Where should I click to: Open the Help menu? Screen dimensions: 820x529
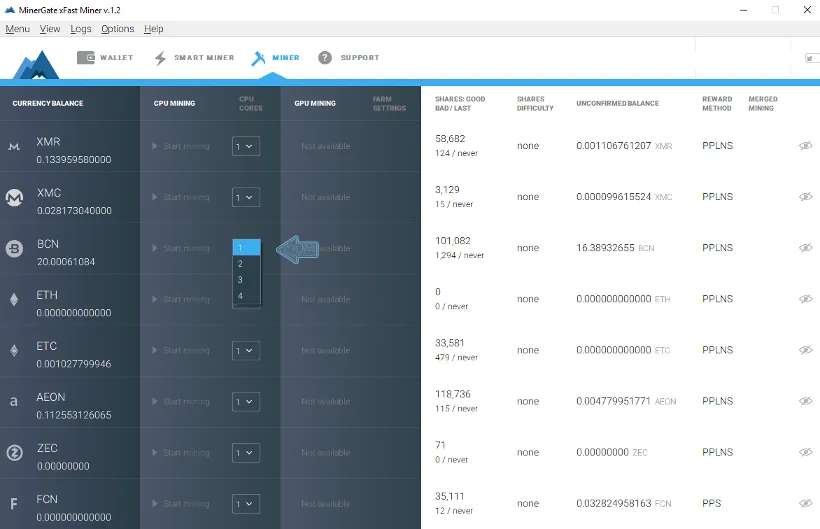click(x=153, y=29)
